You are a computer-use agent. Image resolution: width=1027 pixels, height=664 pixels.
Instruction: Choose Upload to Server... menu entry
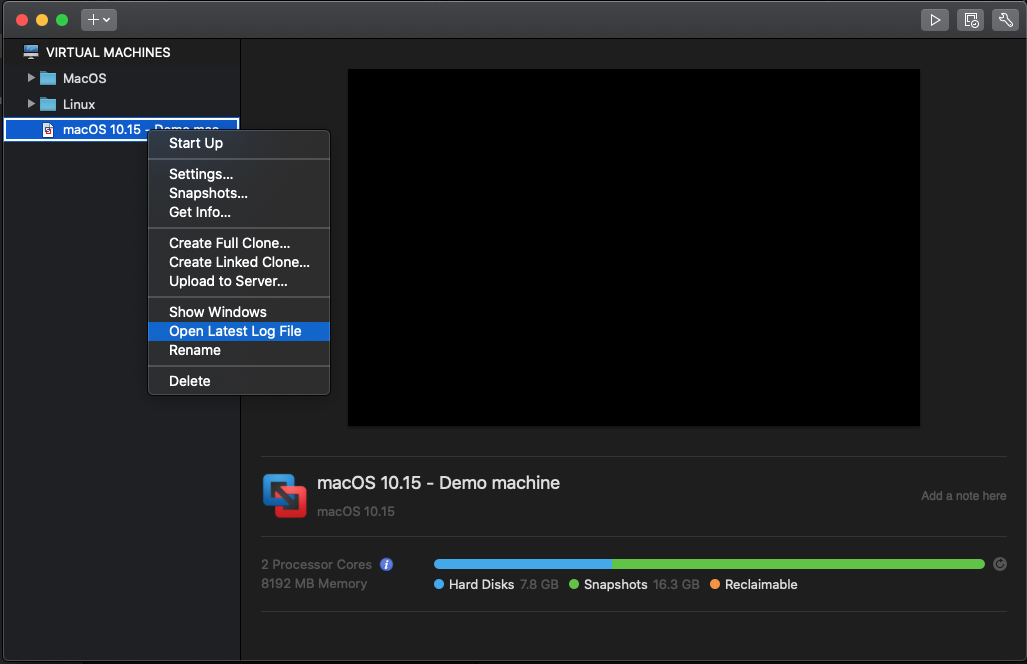click(239, 281)
